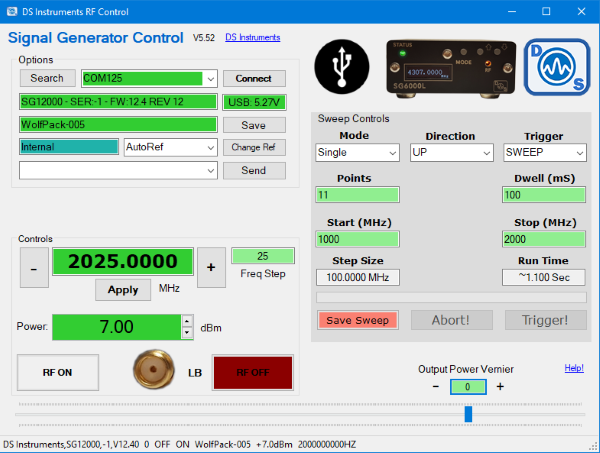This screenshot has height=453, width=600.
Task: Turn RF output off
Action: coord(253,372)
